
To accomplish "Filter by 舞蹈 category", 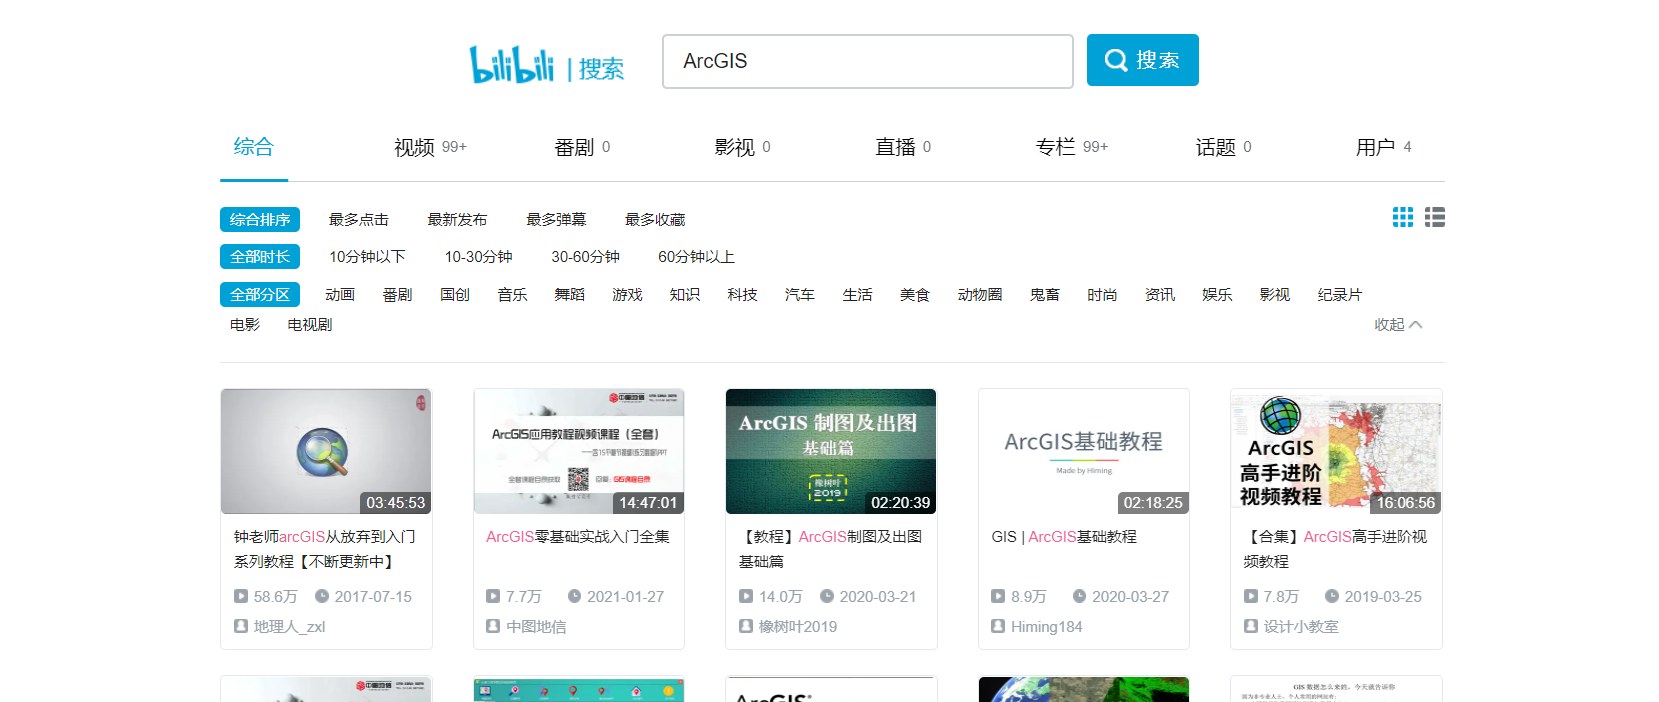I will (570, 294).
